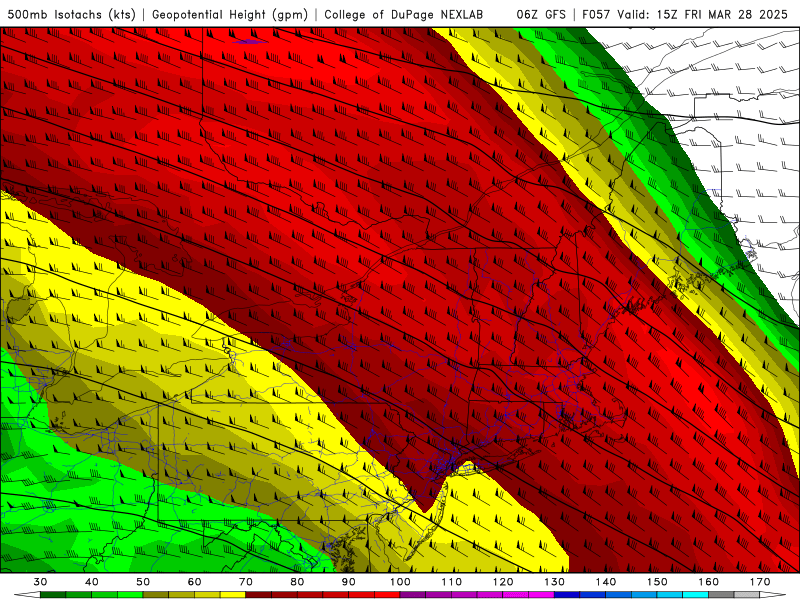
Task: Click the 'Geopotential Height (gpm)' header label
Action: (230, 14)
